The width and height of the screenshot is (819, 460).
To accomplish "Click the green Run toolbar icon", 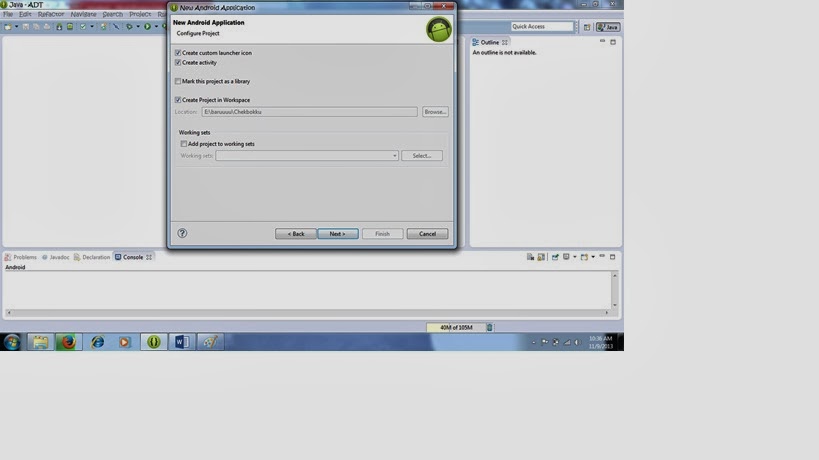I will (x=147, y=27).
